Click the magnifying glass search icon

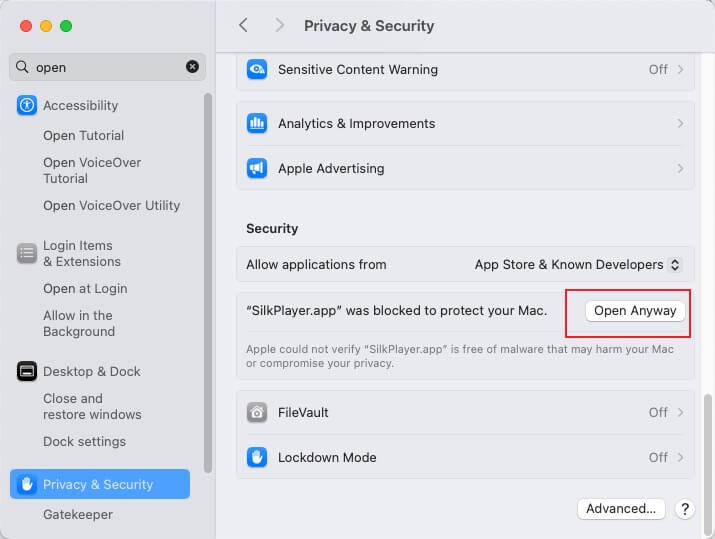tap(22, 67)
